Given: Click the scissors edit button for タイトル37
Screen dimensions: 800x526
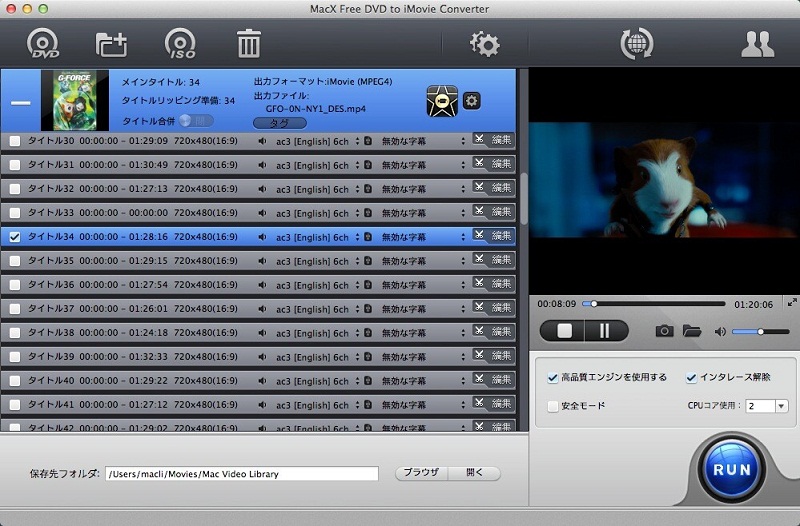Looking at the screenshot, I should 493,308.
